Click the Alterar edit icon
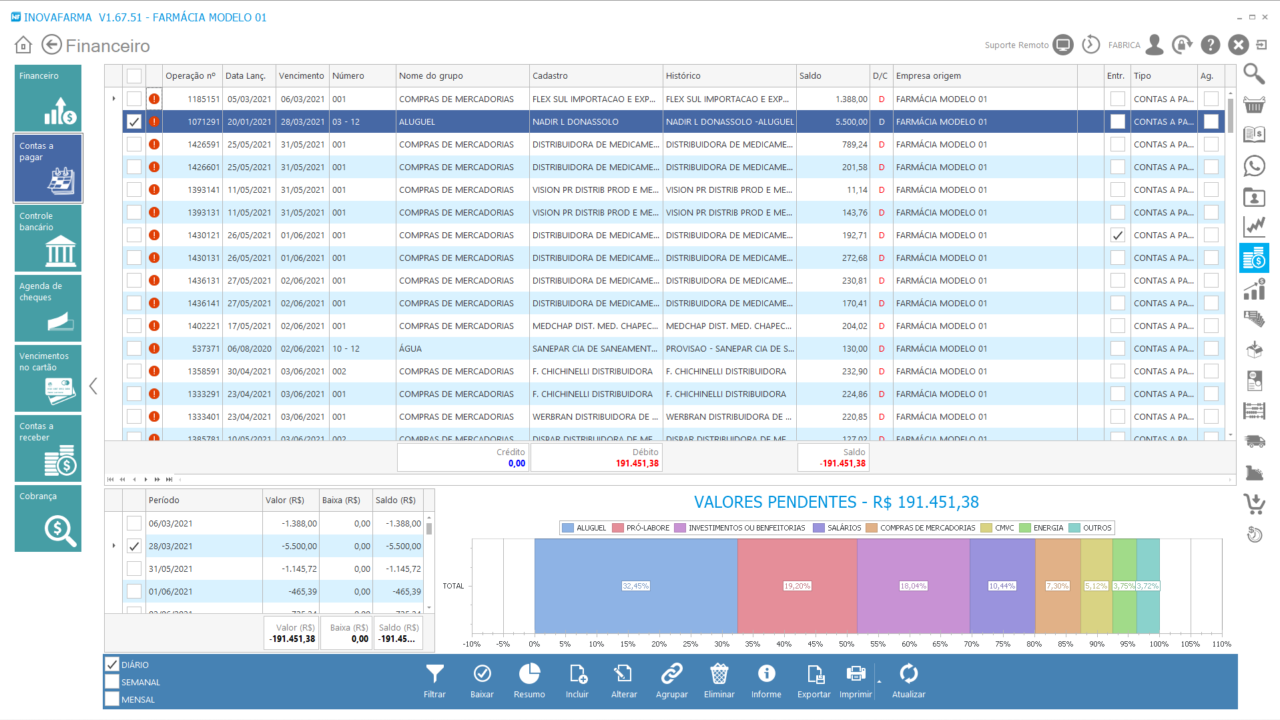1280x720 pixels. [x=624, y=673]
